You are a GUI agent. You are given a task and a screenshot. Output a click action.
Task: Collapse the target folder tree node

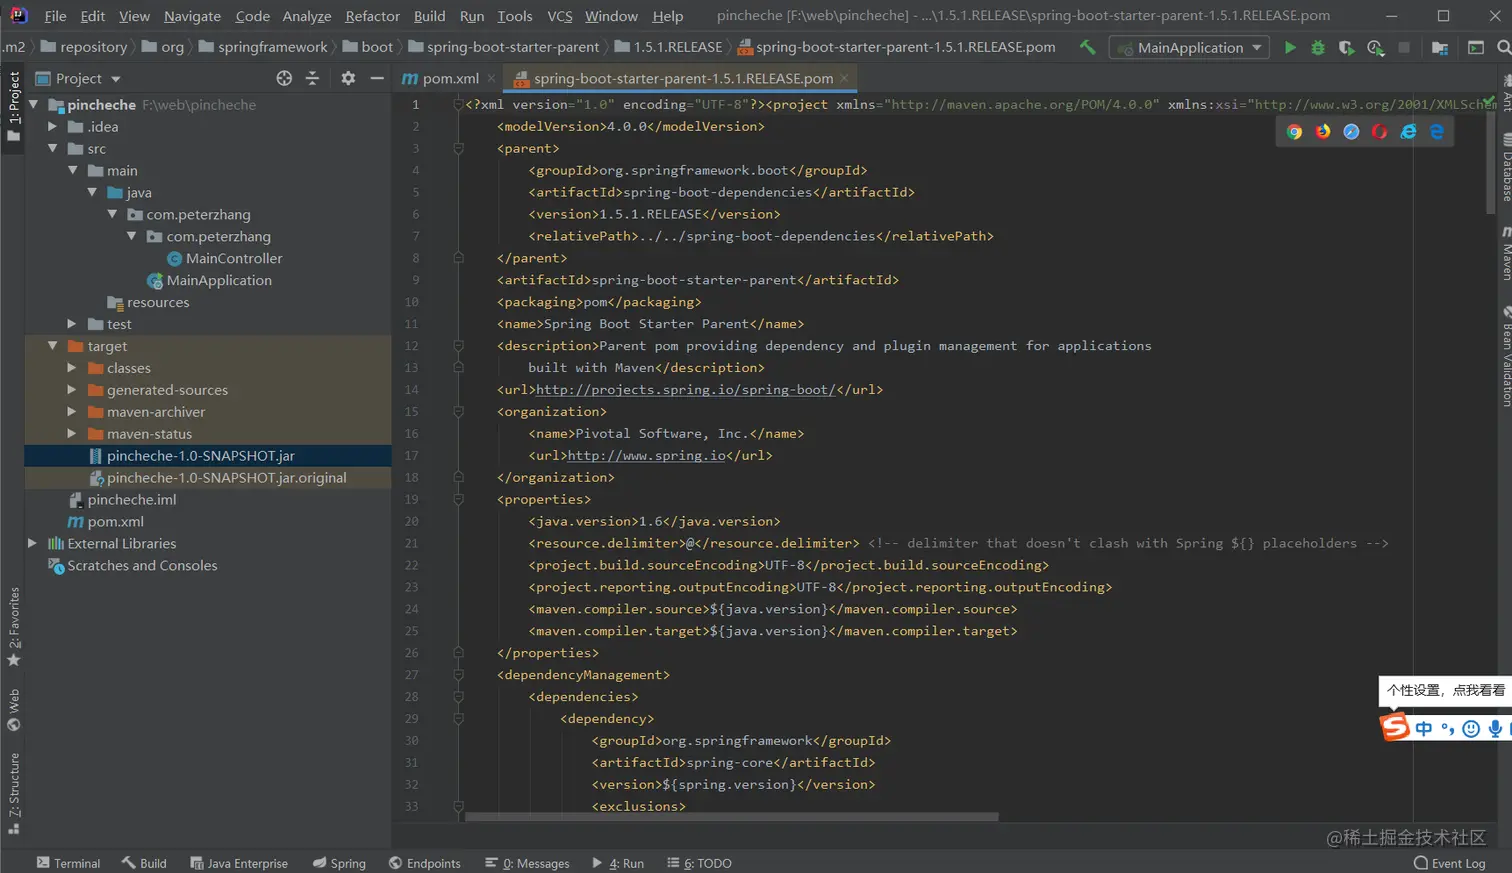coord(52,346)
